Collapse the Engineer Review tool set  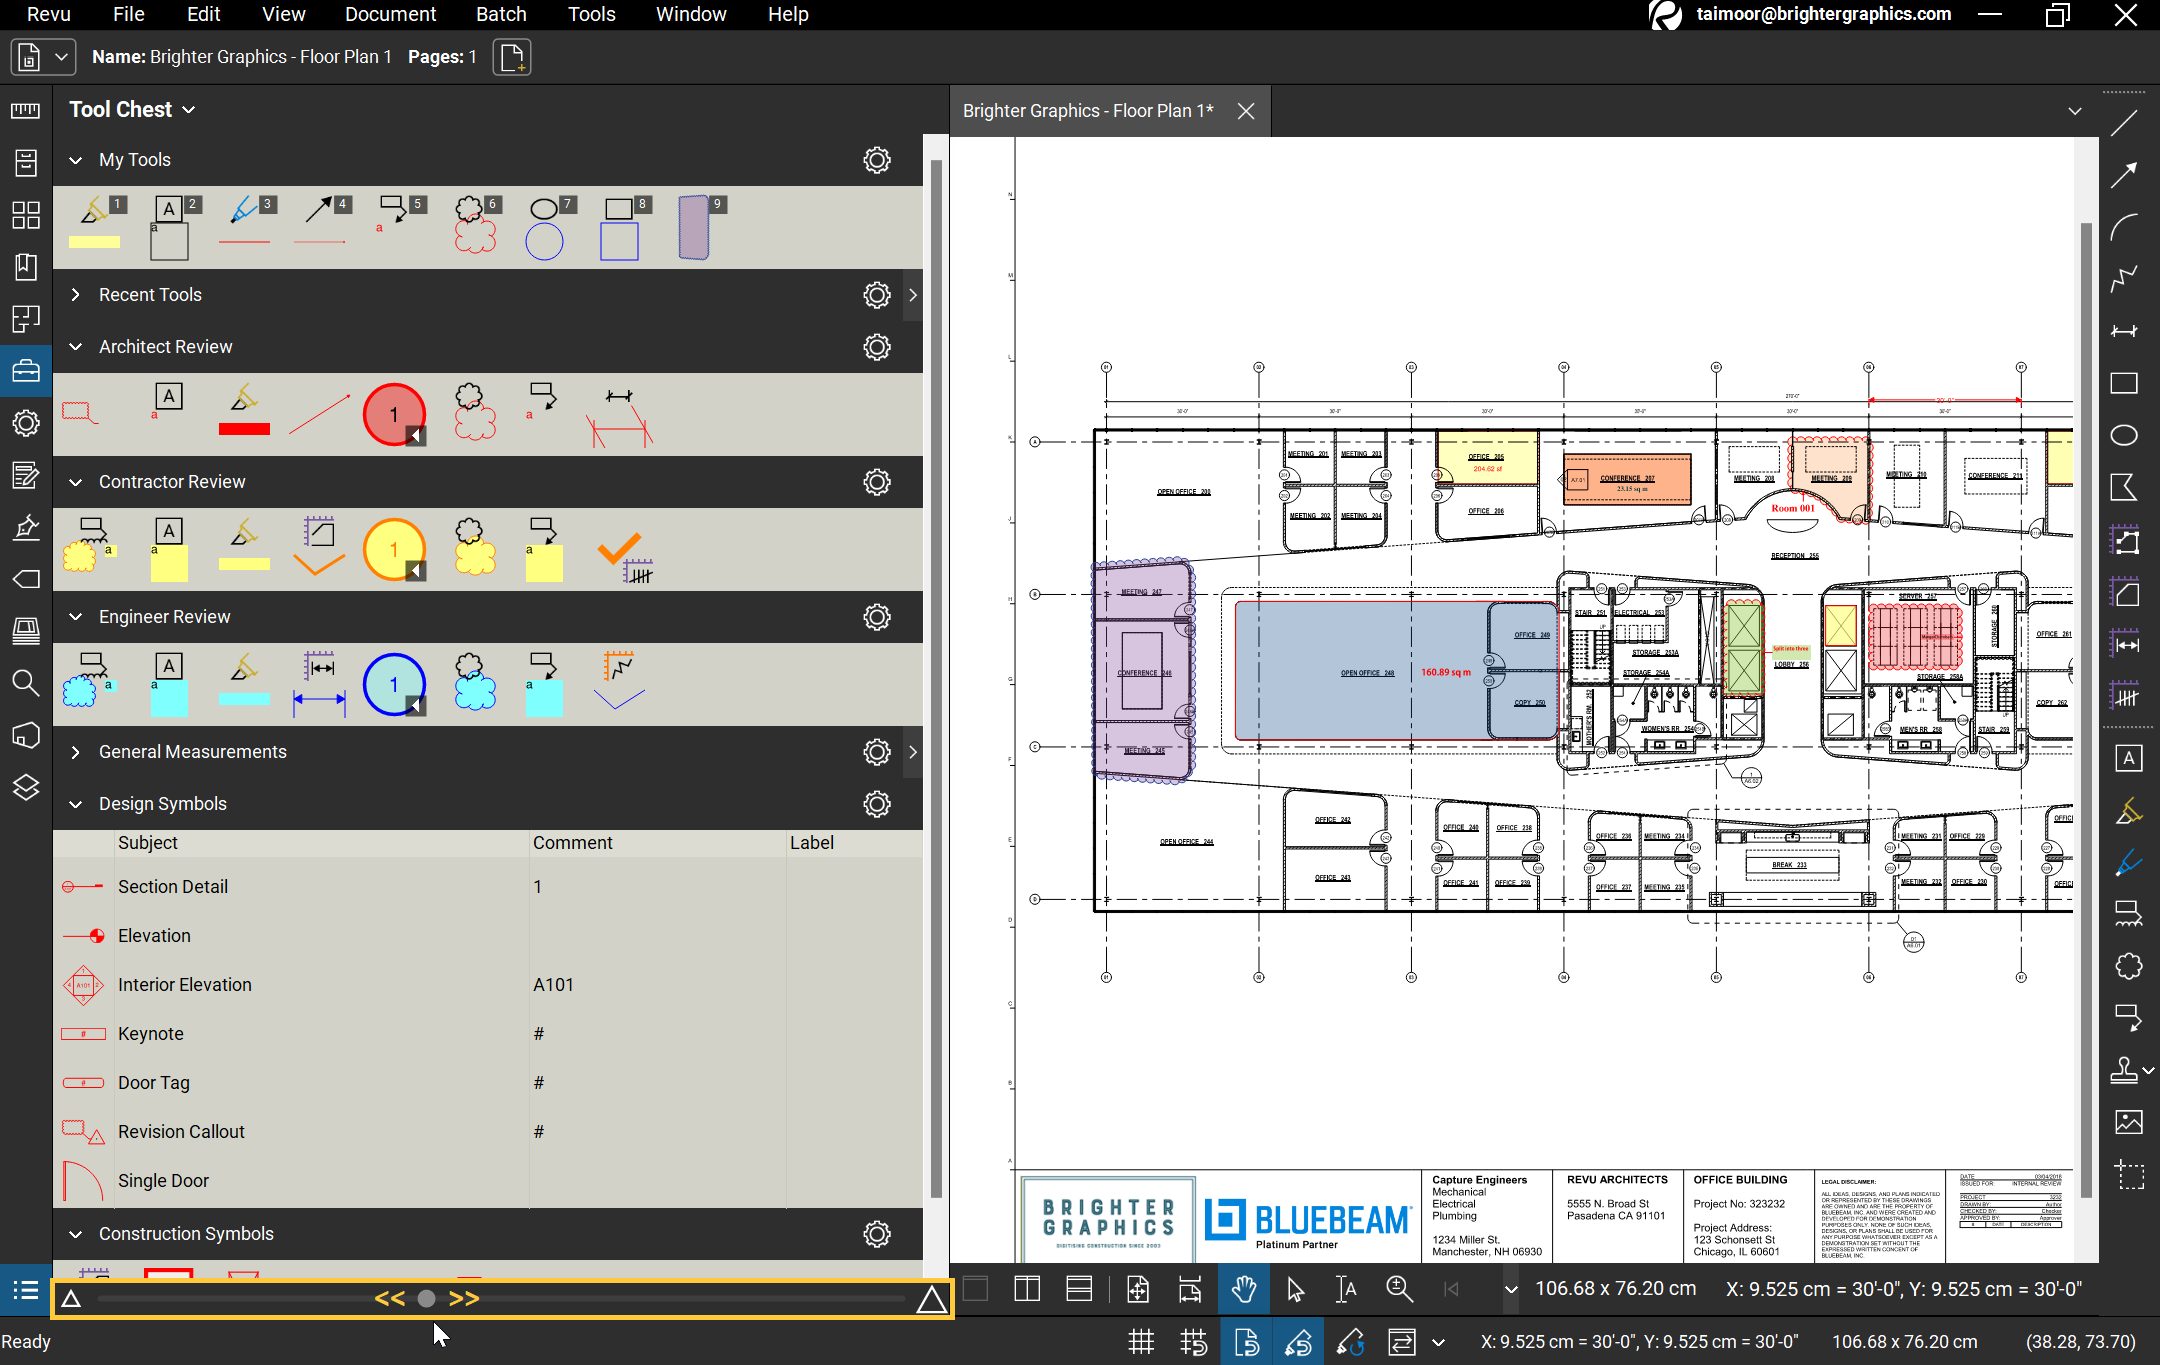pyautogui.click(x=75, y=617)
